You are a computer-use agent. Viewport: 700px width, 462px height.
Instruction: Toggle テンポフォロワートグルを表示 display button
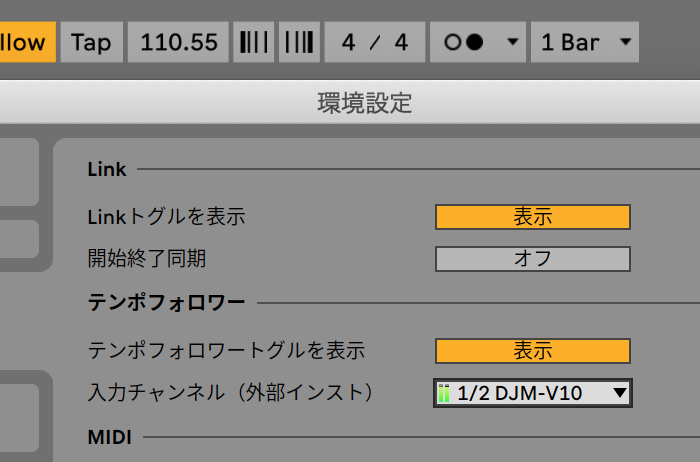click(x=533, y=351)
